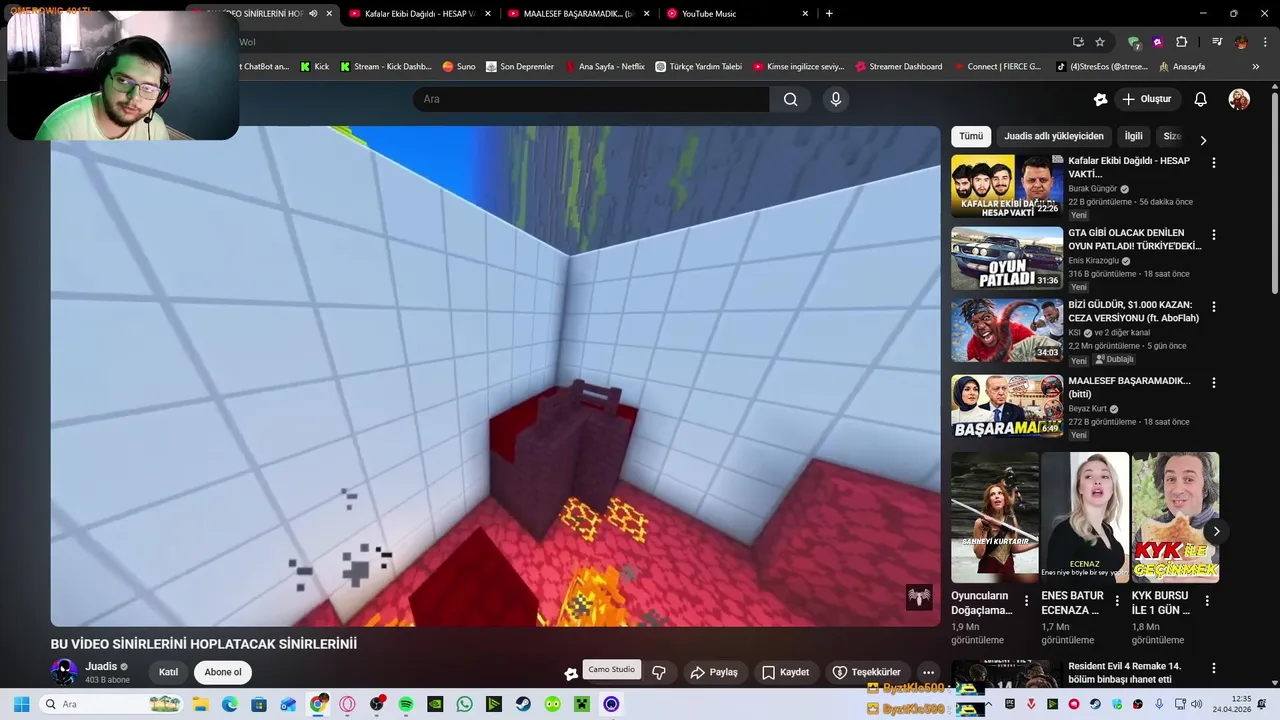The width and height of the screenshot is (1280, 720).
Task: Click the YouTube search magnifier button
Action: point(790,99)
